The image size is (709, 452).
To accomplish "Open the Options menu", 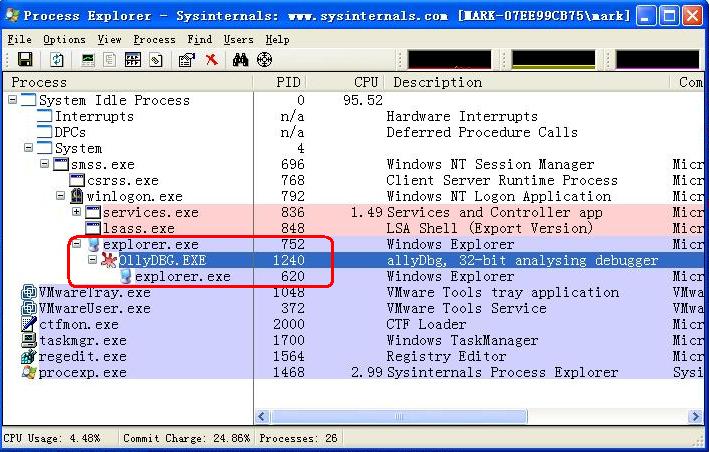I will (x=64, y=40).
